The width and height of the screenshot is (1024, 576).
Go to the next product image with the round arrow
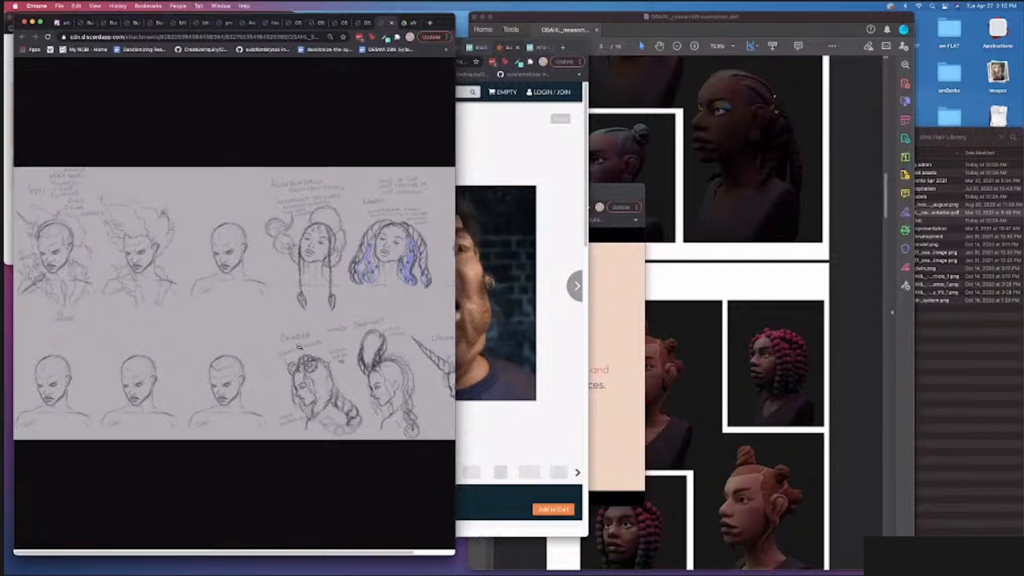[x=575, y=286]
